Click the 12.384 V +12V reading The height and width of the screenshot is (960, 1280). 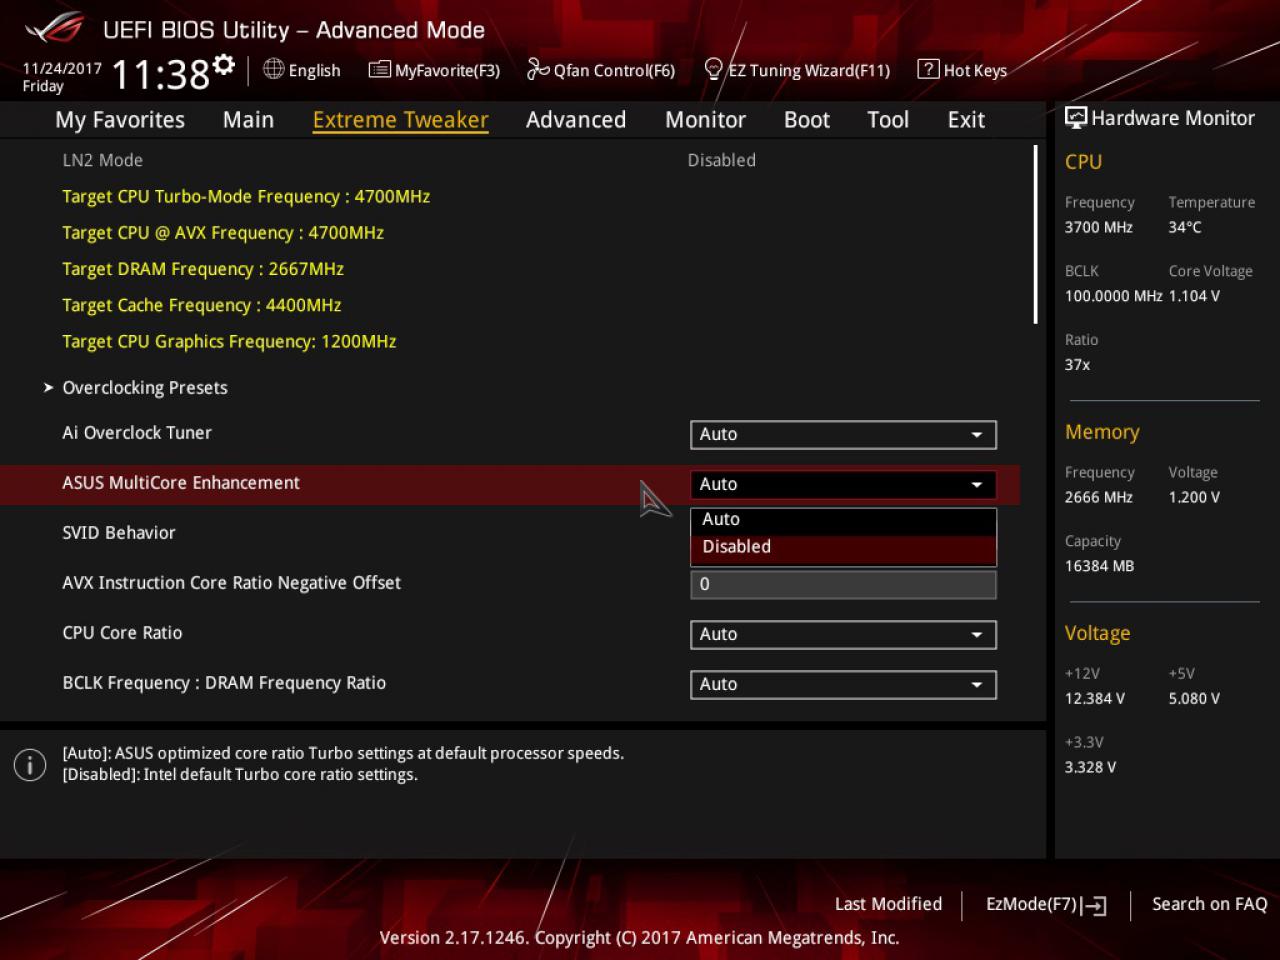point(1095,699)
